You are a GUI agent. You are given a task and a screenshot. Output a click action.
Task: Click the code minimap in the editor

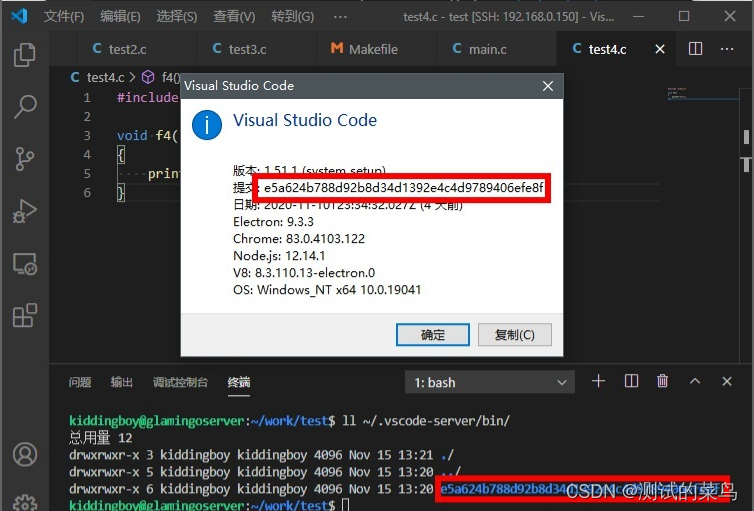pos(702,94)
